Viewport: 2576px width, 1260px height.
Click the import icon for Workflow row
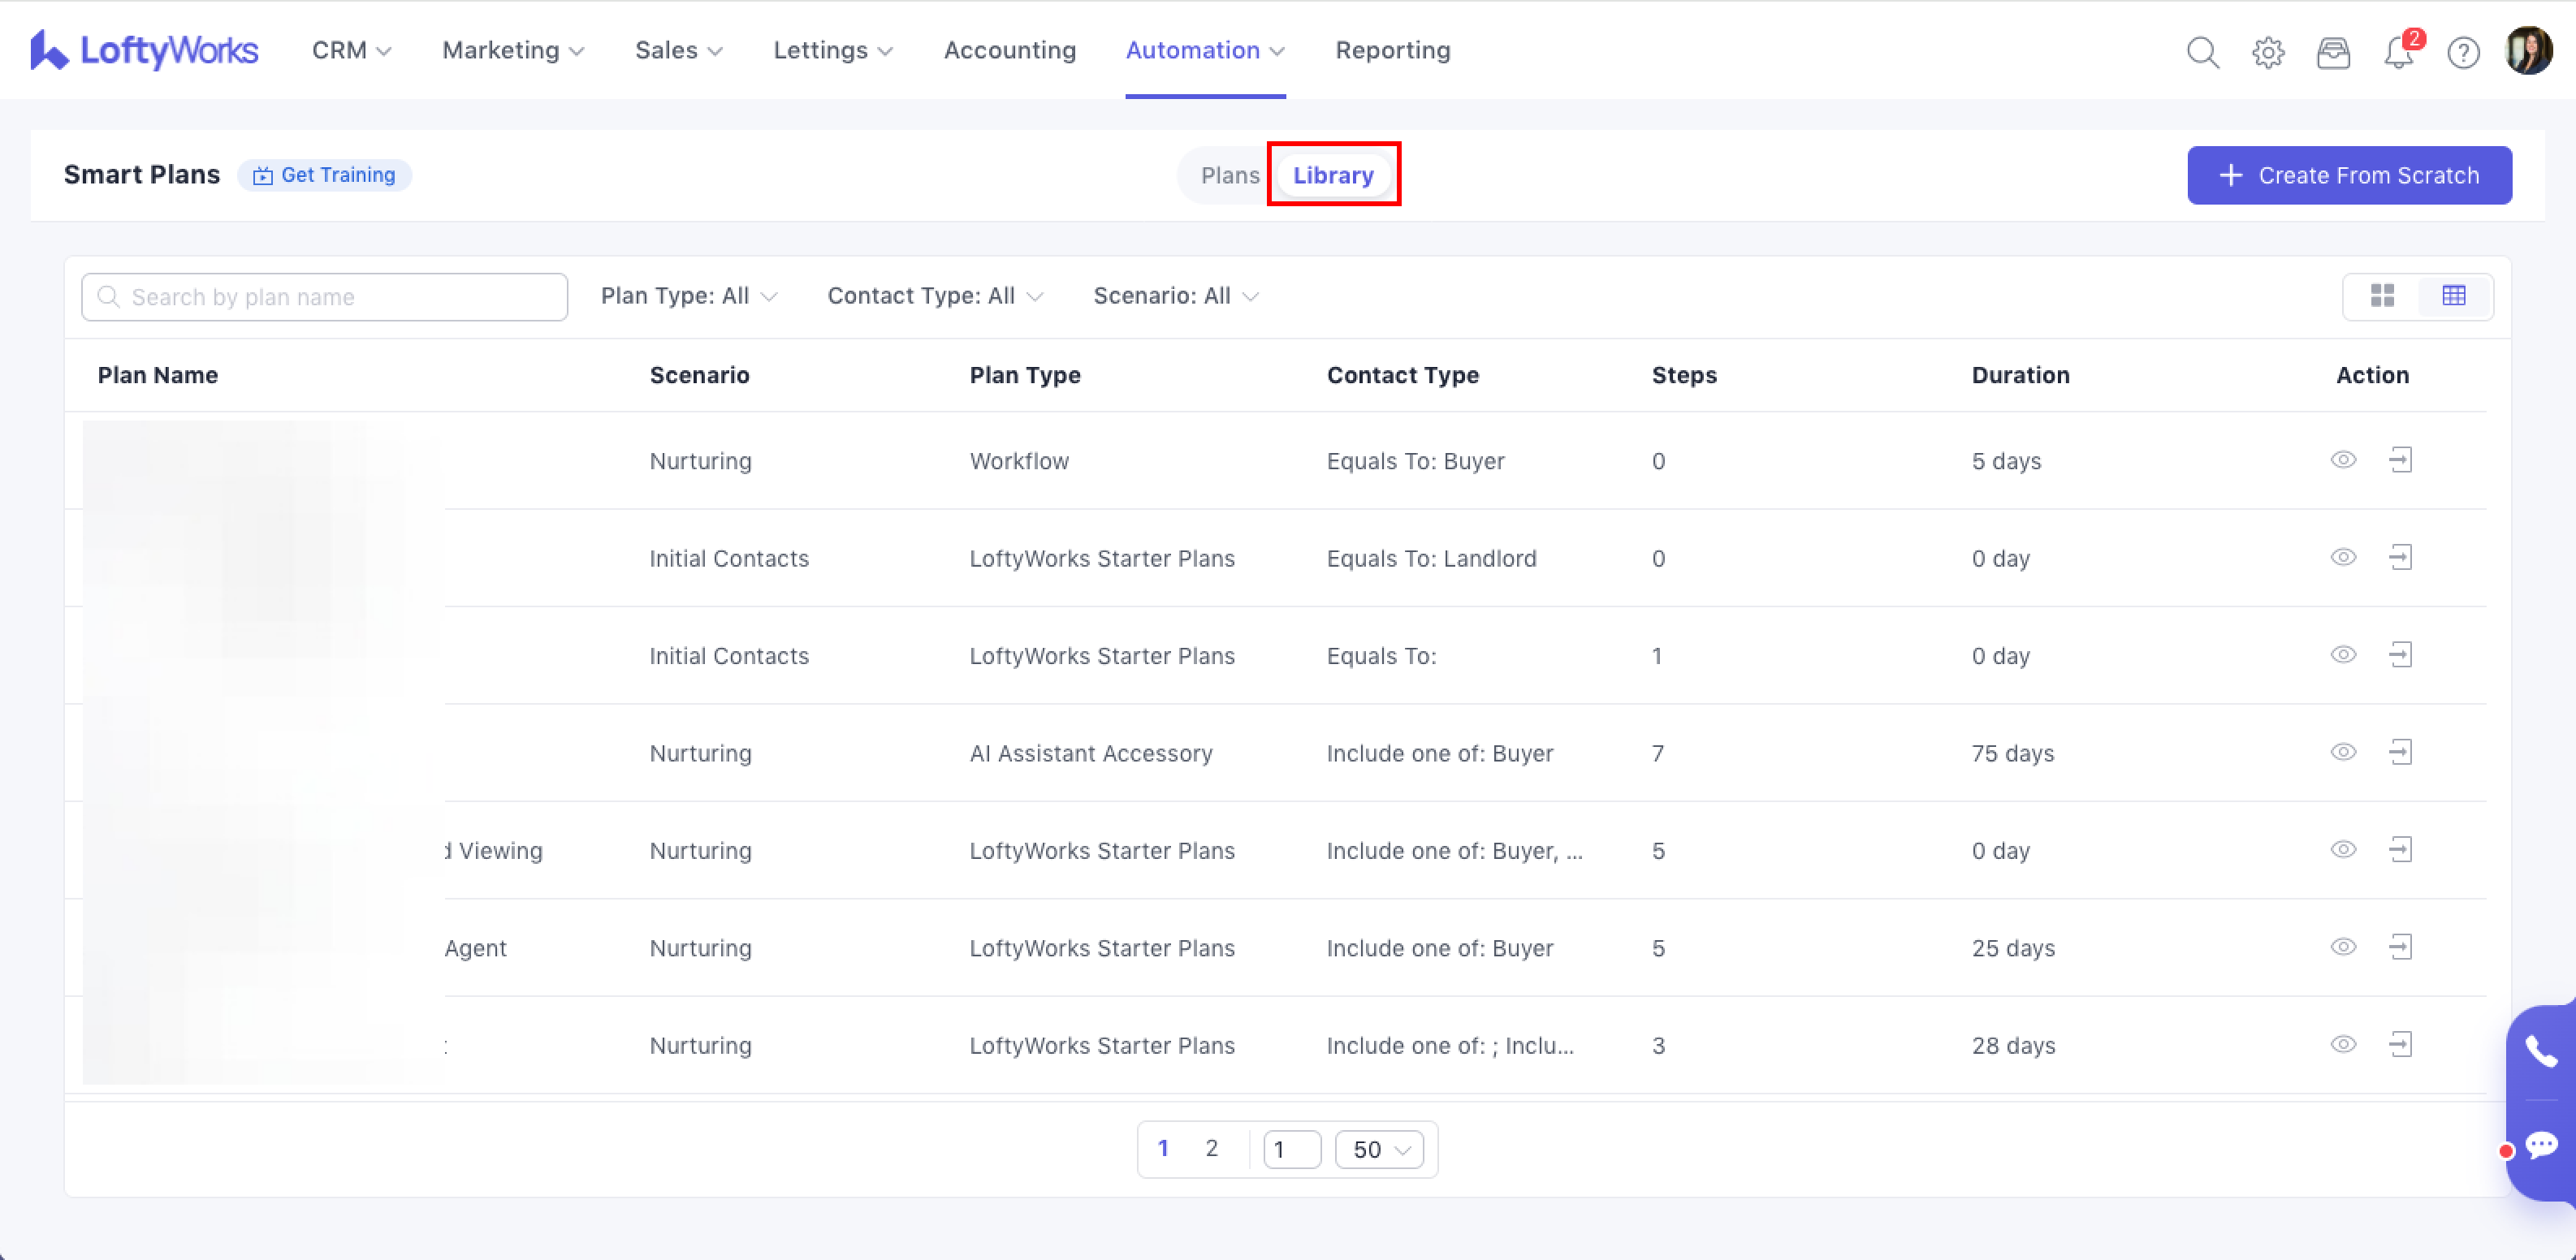(2400, 460)
